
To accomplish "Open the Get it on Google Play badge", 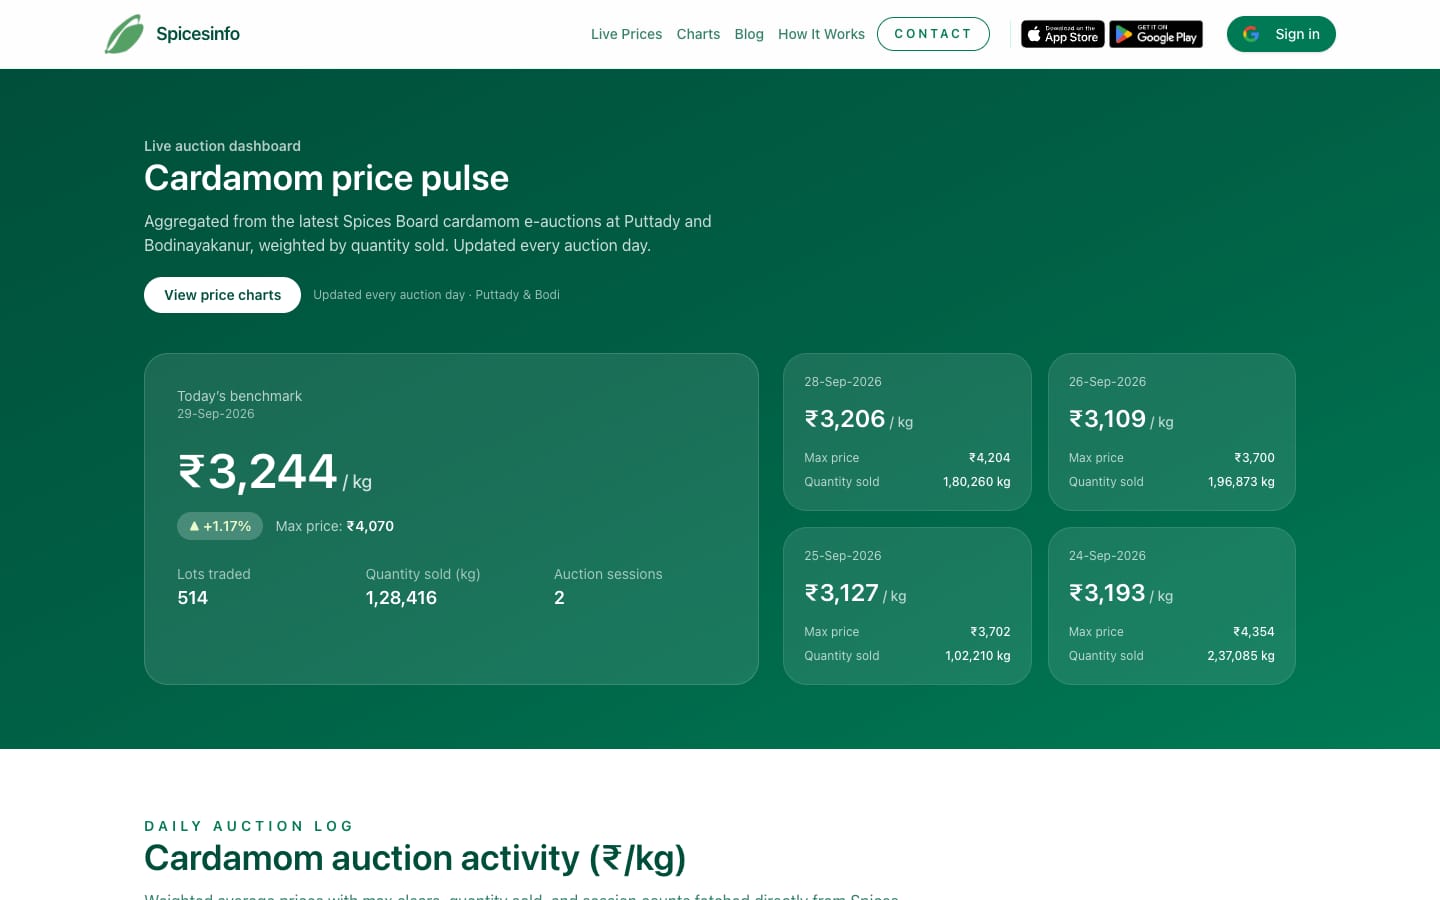I will [1156, 34].
